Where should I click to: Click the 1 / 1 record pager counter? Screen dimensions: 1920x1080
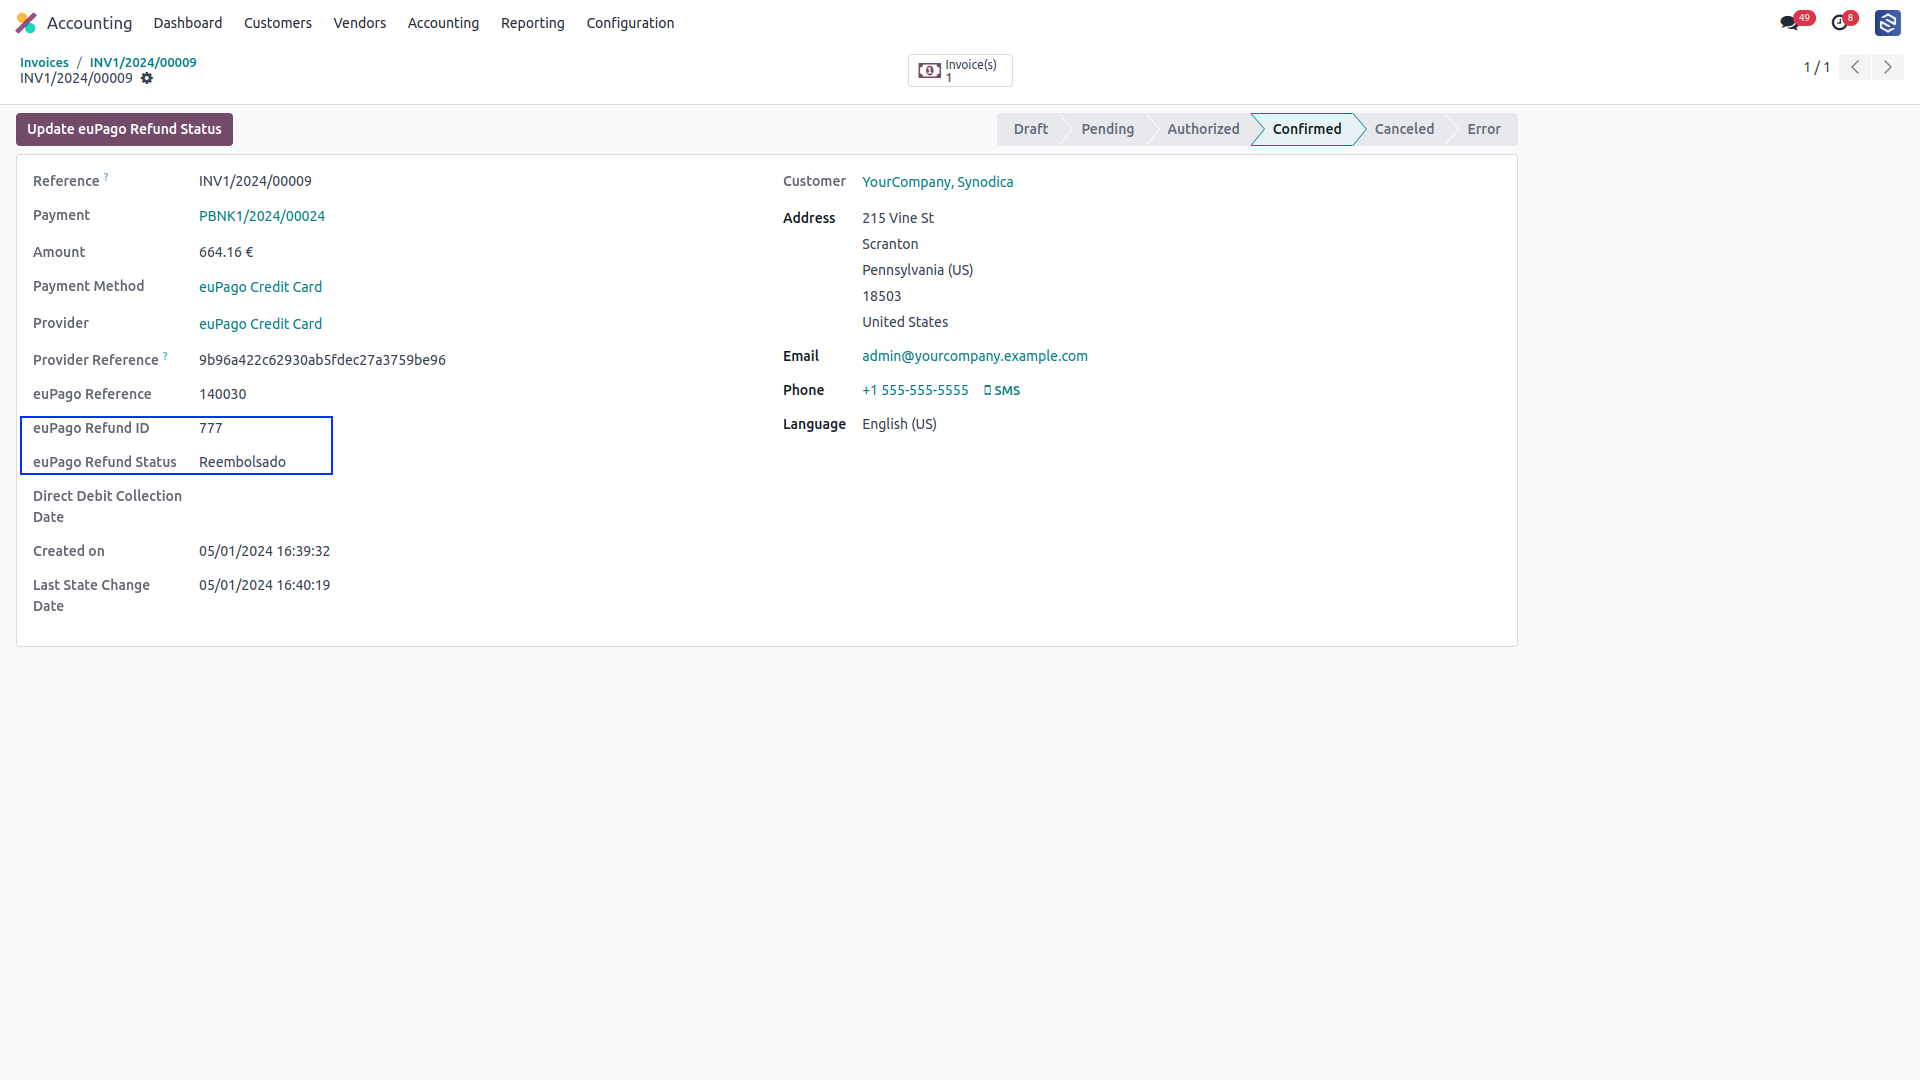(x=1816, y=67)
